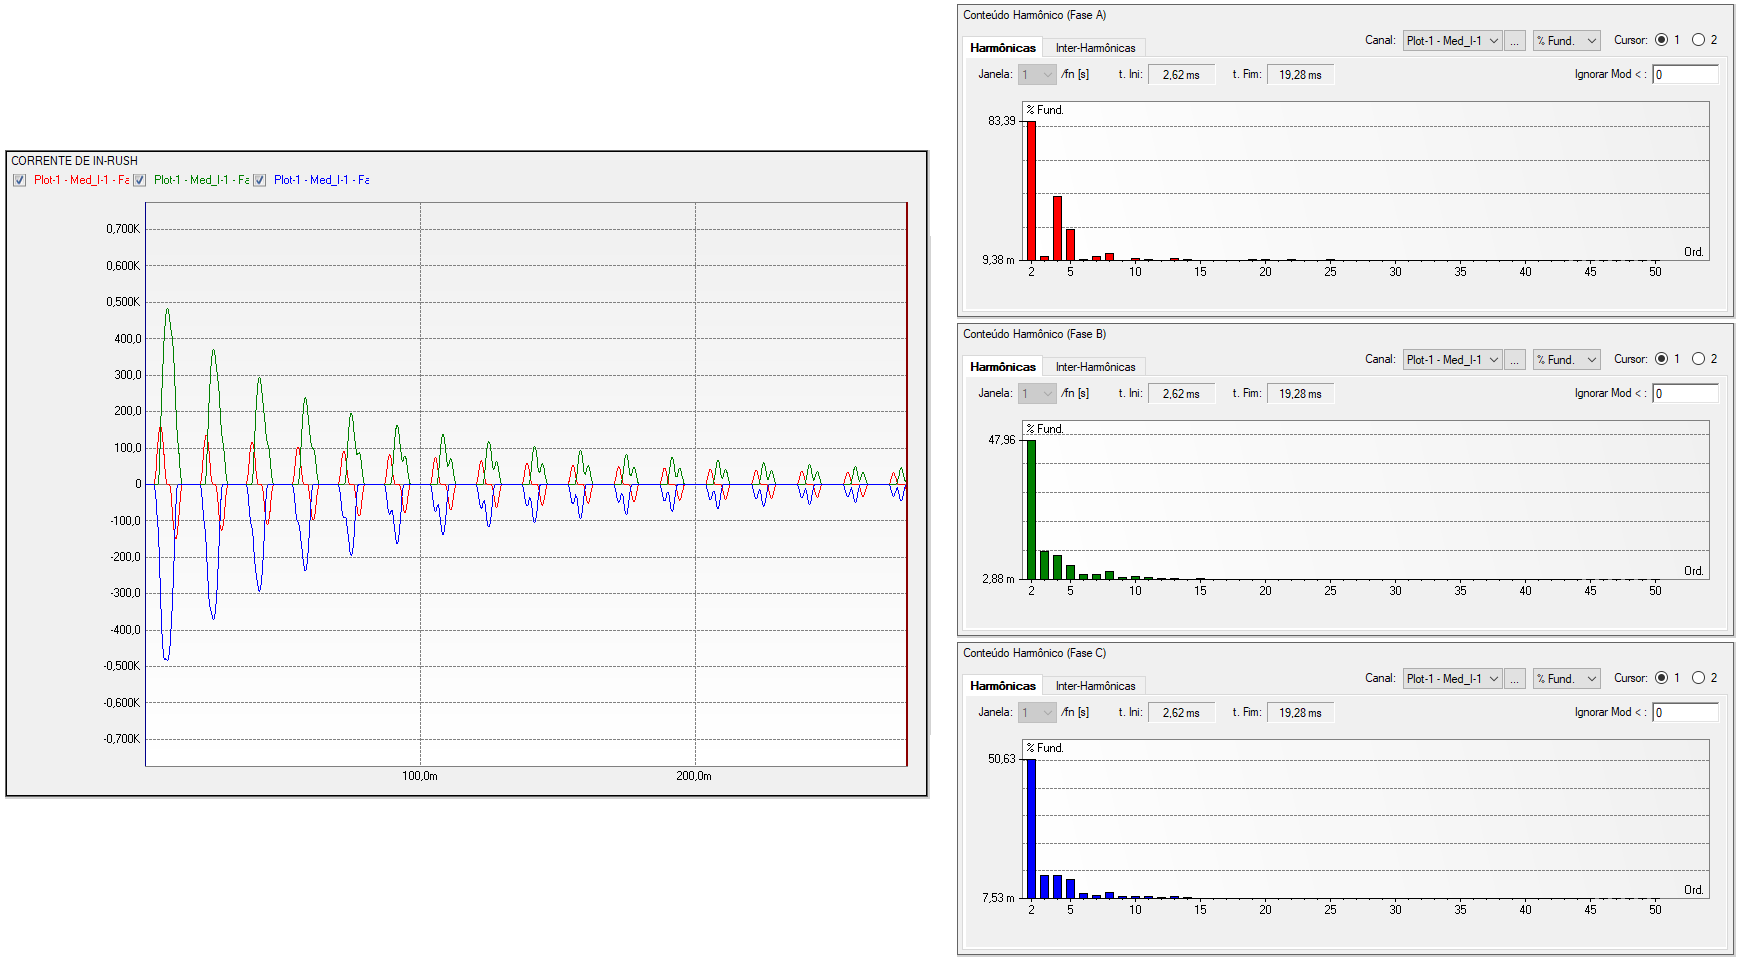Select Cursor 1 radio in Fase B panel
The height and width of the screenshot is (966, 1746).
click(1661, 359)
